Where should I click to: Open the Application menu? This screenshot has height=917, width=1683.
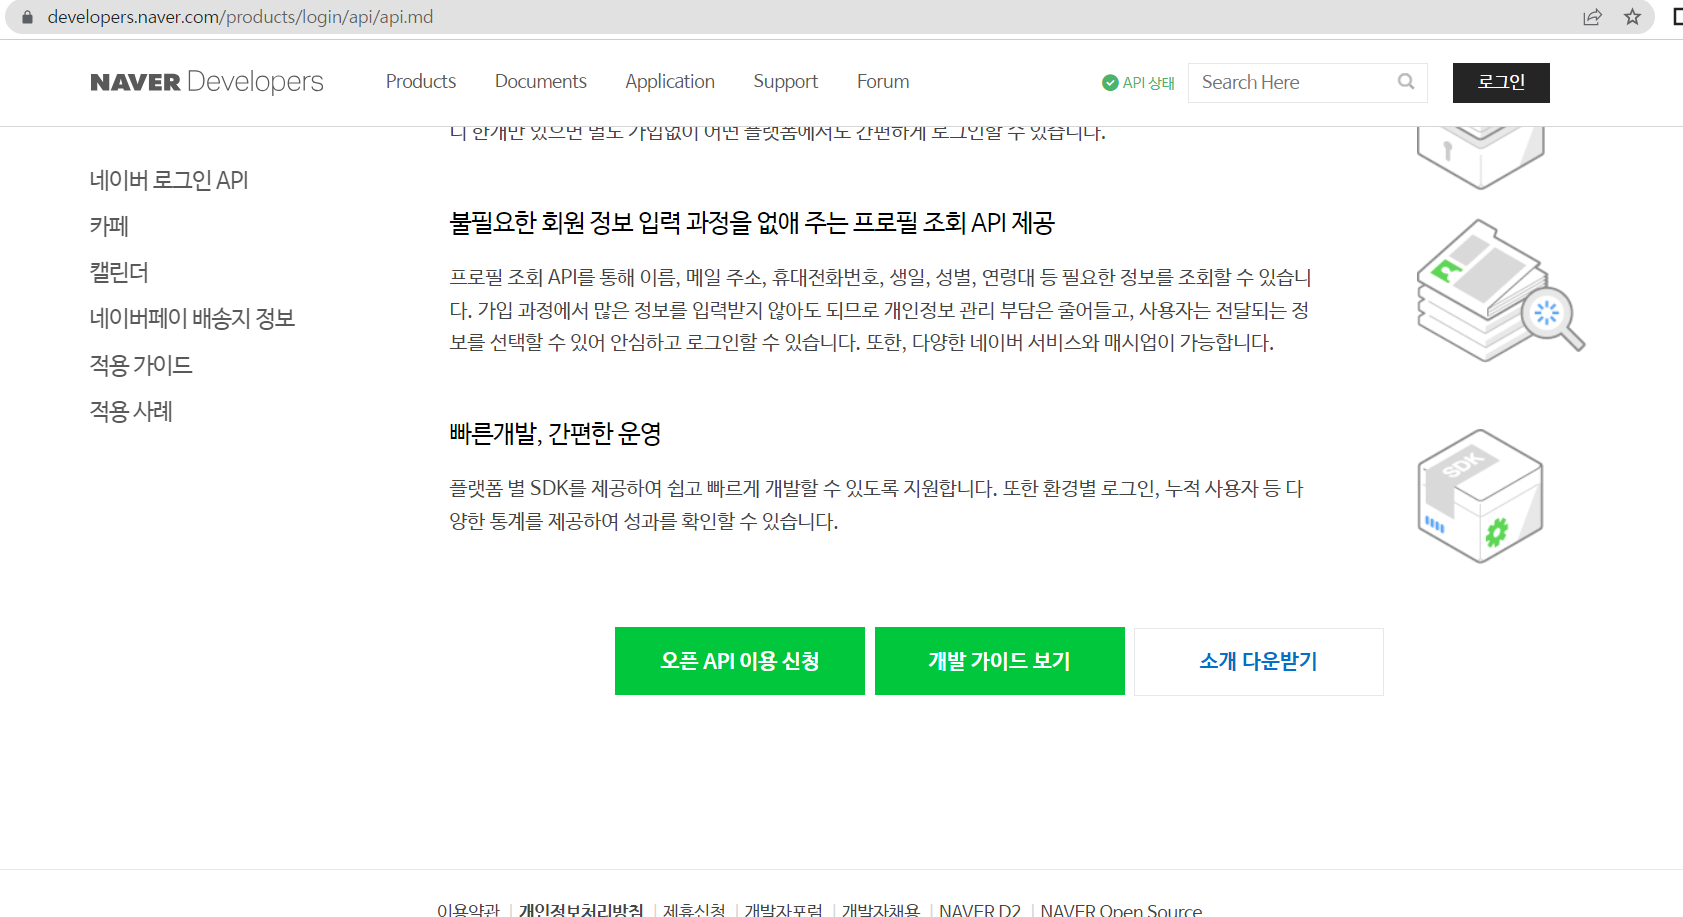pyautogui.click(x=670, y=82)
